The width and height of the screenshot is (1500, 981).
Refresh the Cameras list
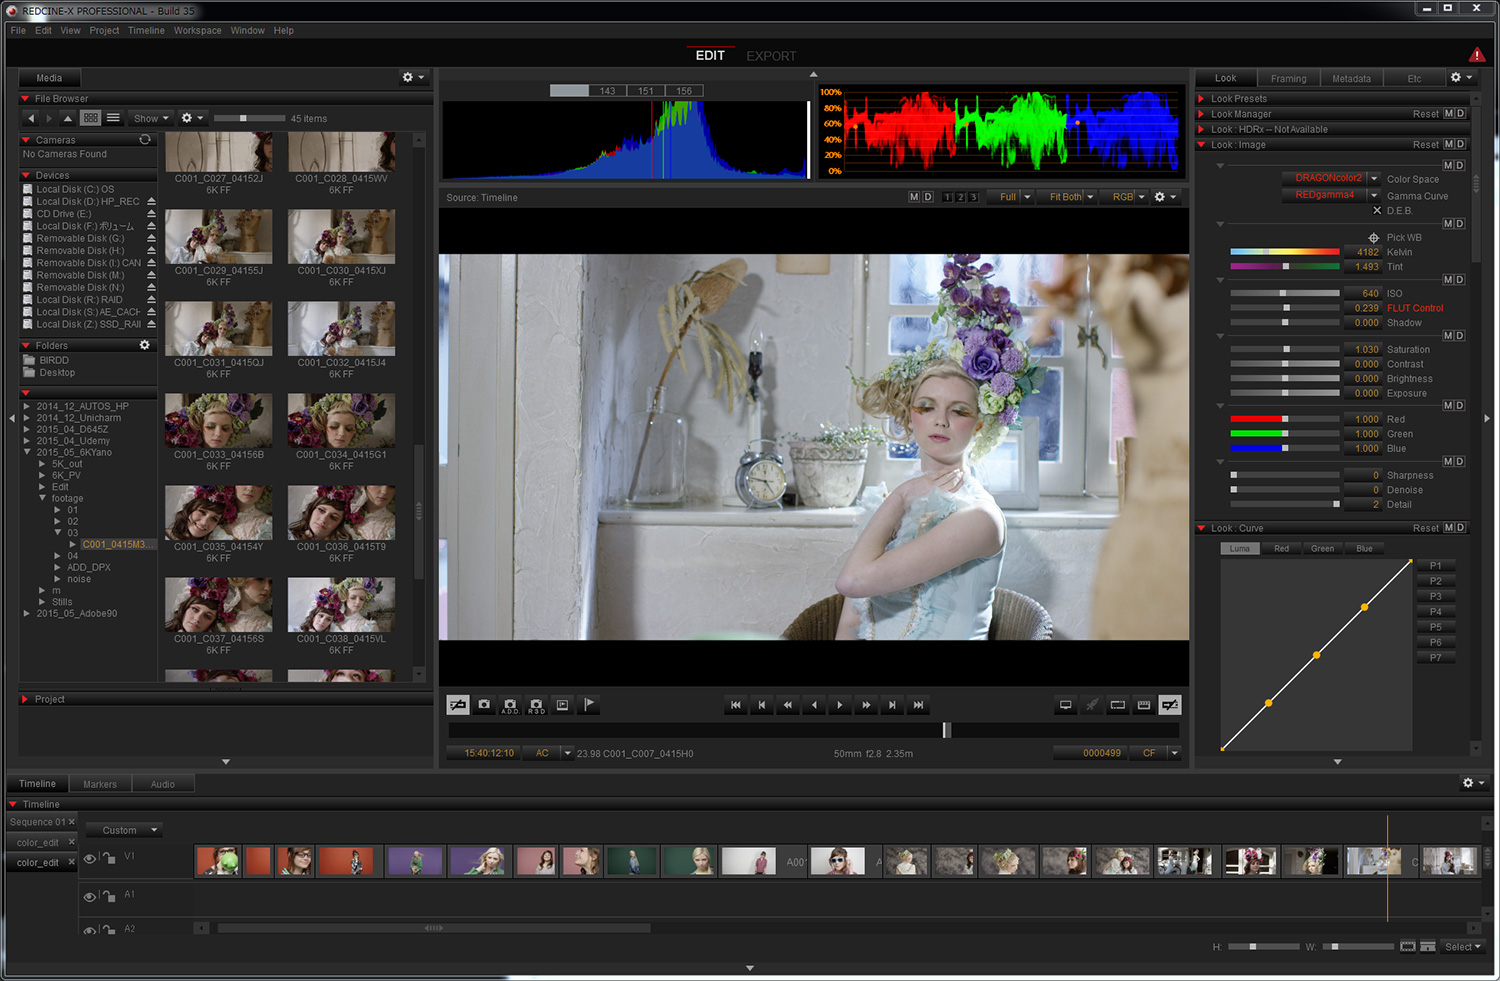(145, 140)
